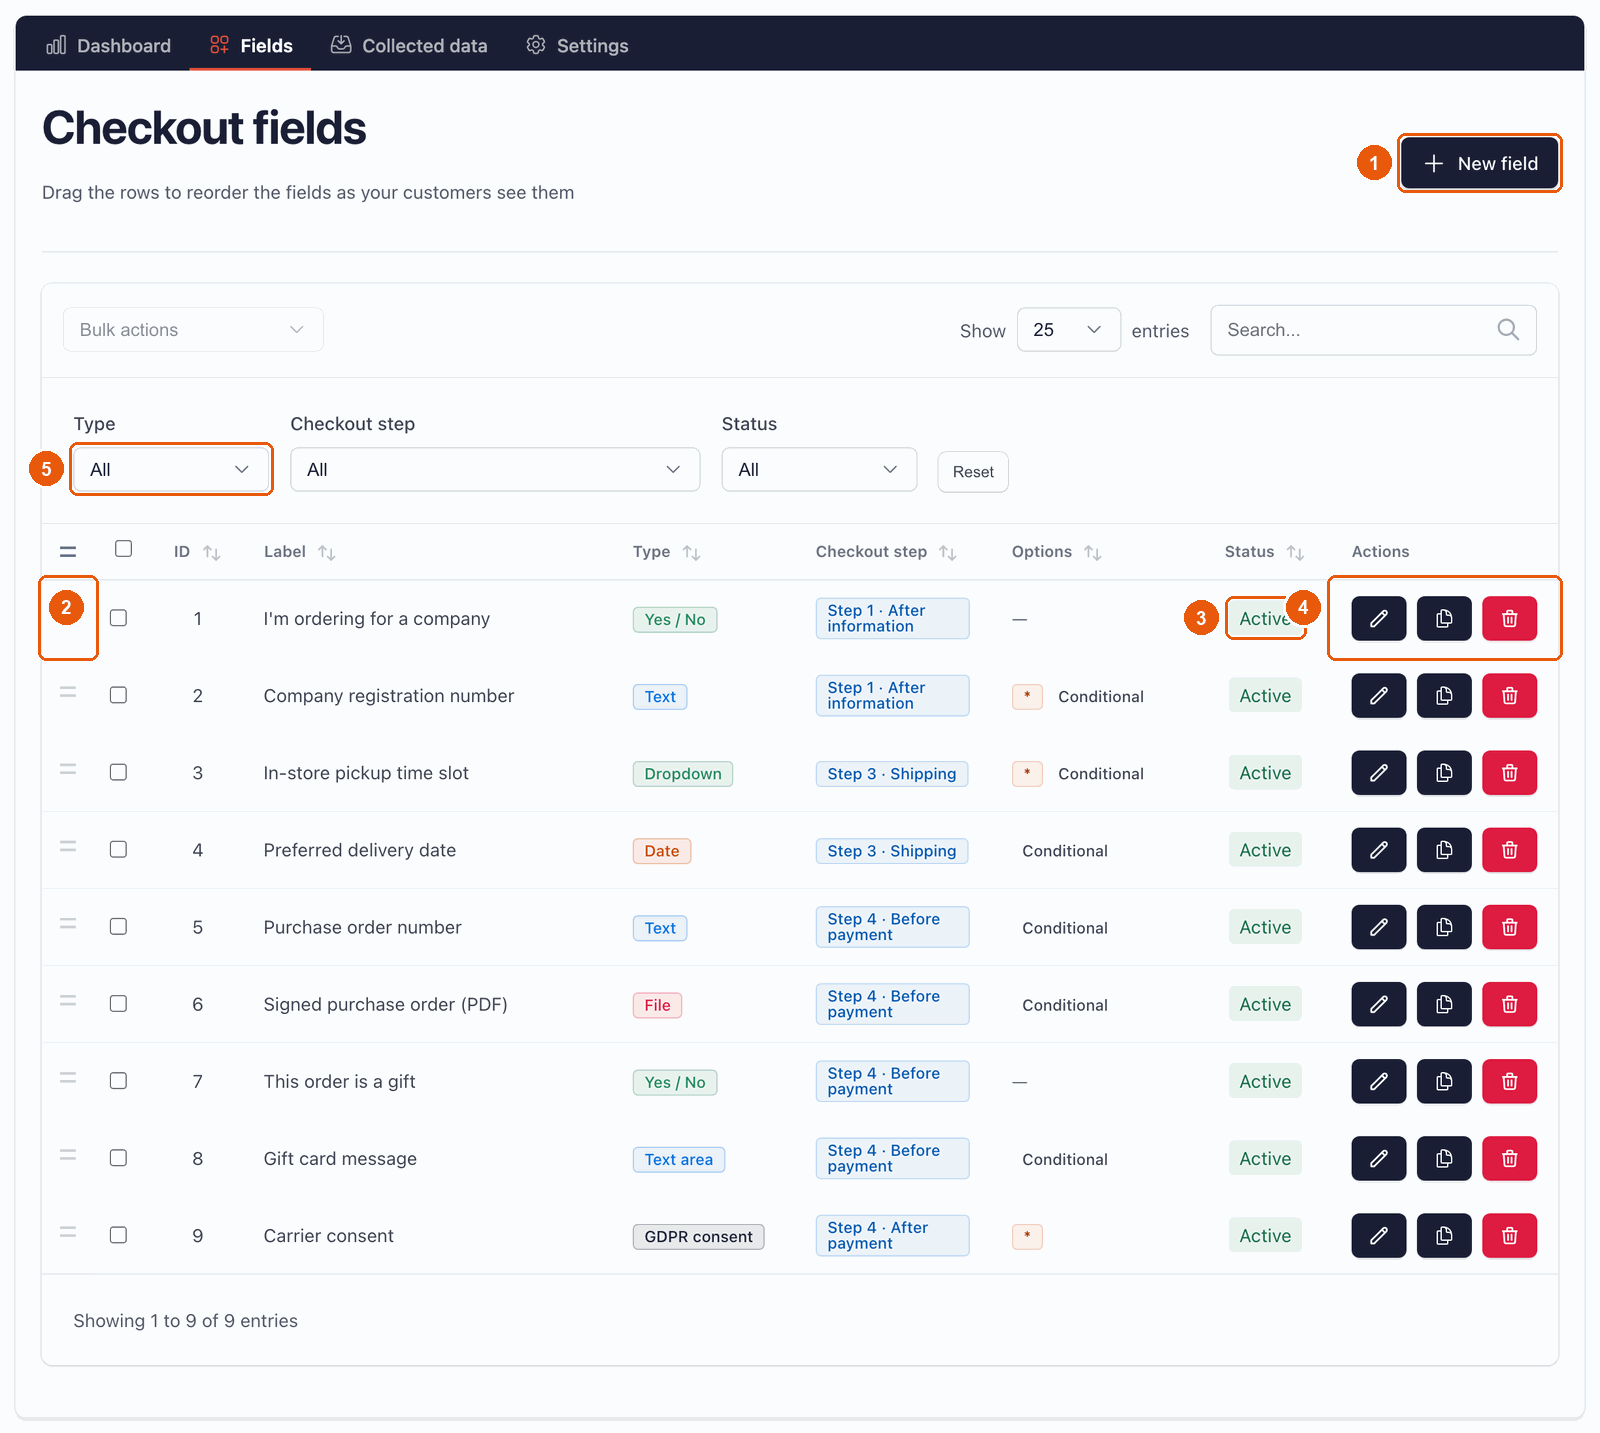This screenshot has height=1433, width=1600.
Task: Open the Type filter dropdown
Action: (x=170, y=469)
